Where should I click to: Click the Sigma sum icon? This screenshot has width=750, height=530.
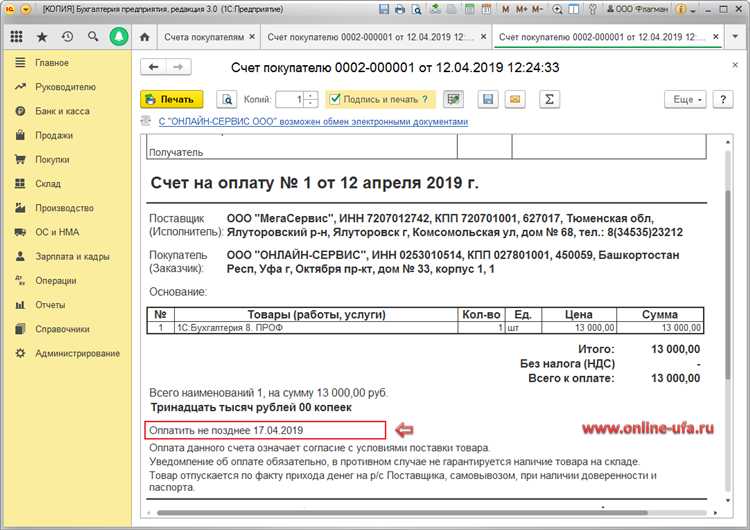tap(549, 99)
